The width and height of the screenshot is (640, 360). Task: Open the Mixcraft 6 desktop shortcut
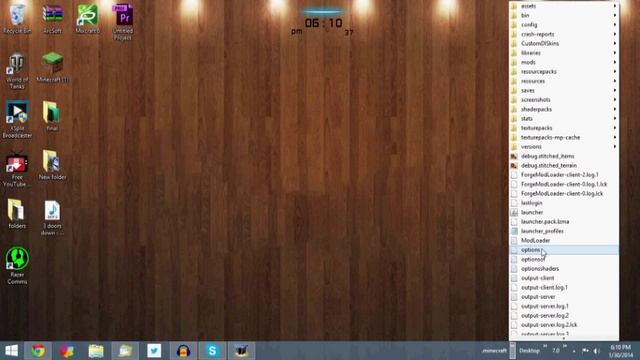click(87, 18)
